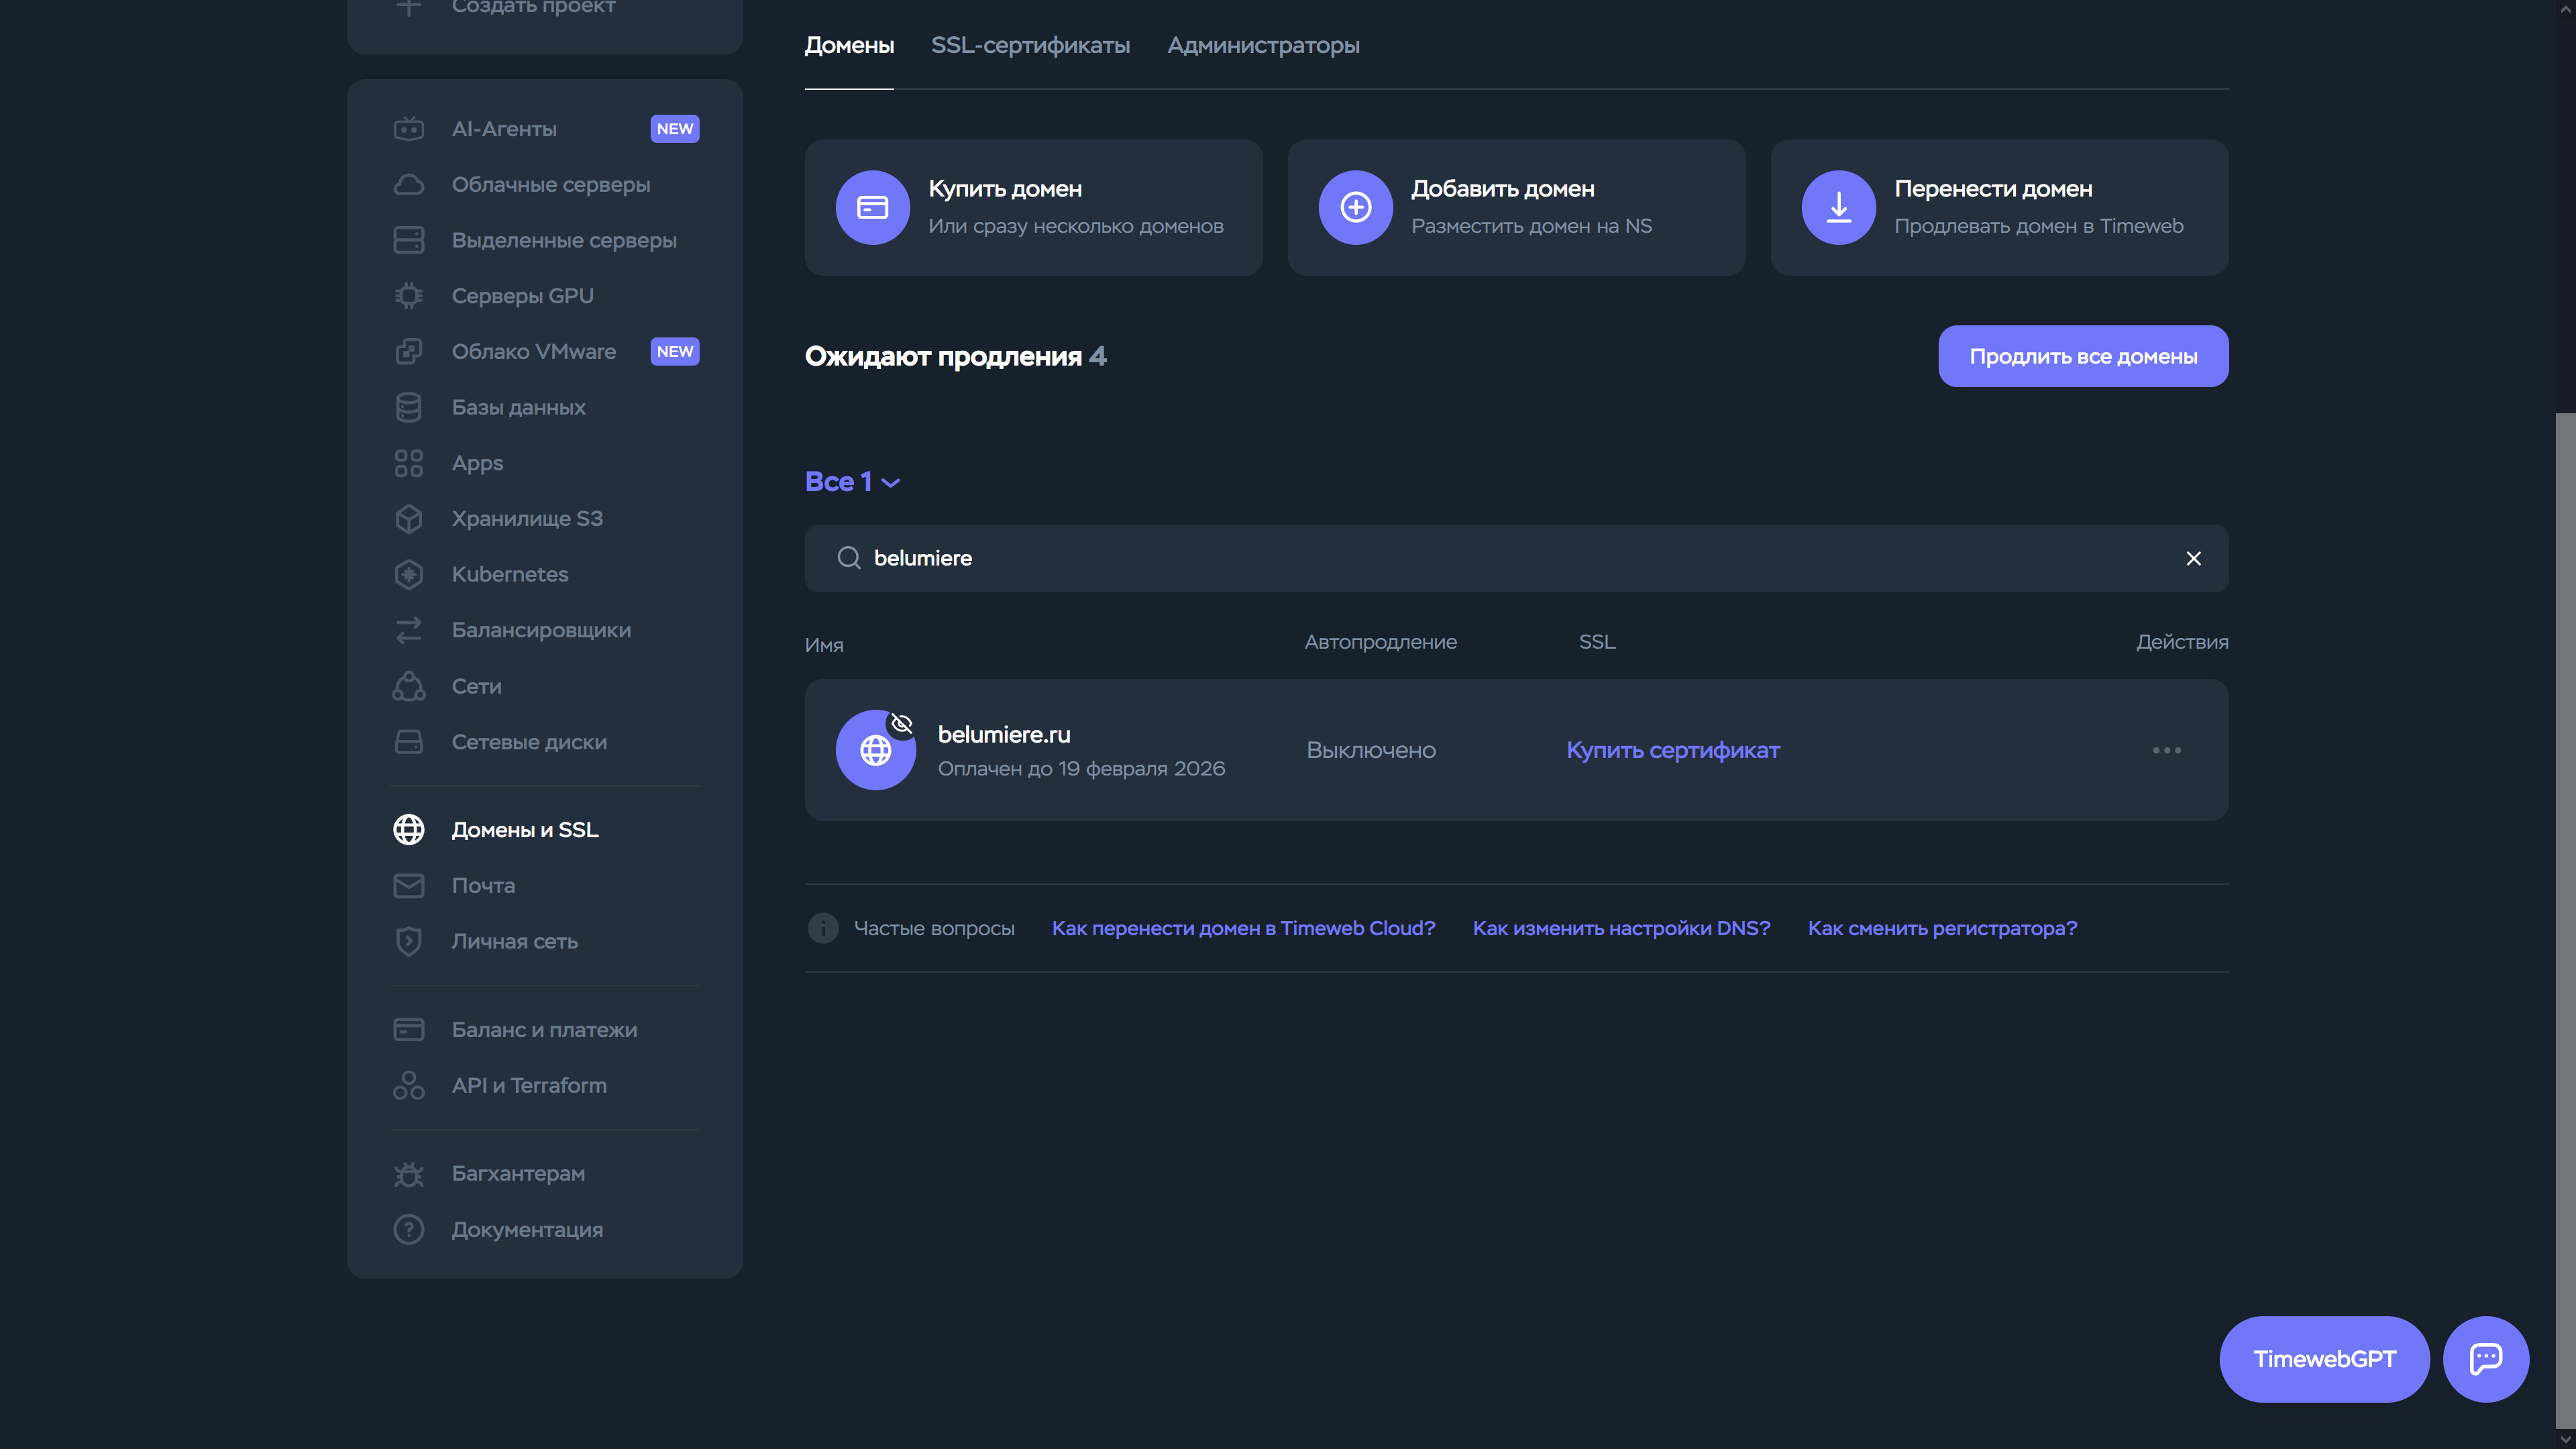This screenshot has width=2576, height=1449.
Task: Clear the belumiere search field
Action: point(2193,559)
